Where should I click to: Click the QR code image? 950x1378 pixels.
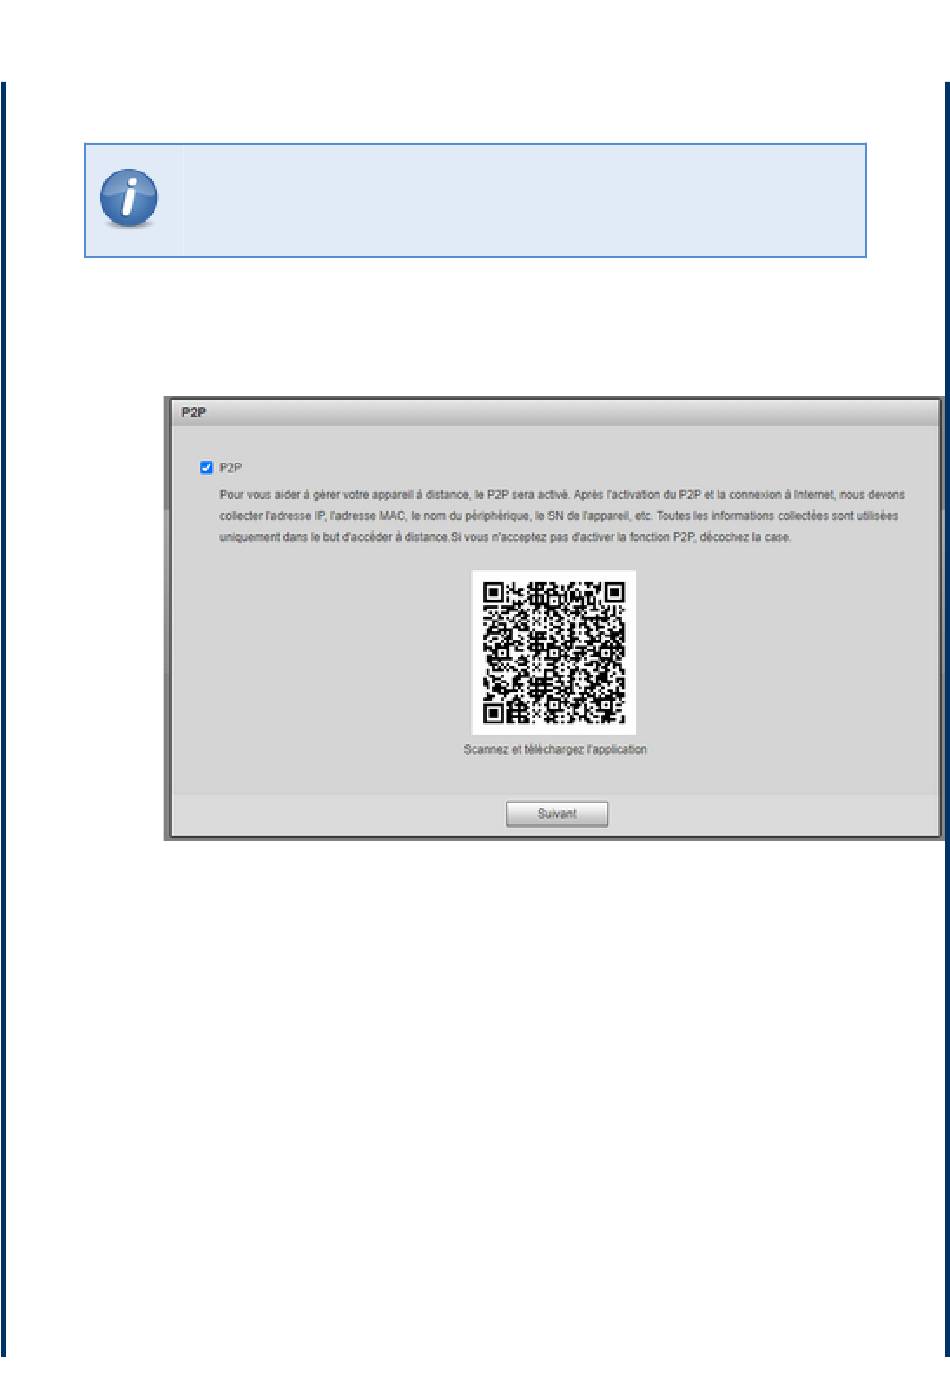(x=554, y=652)
